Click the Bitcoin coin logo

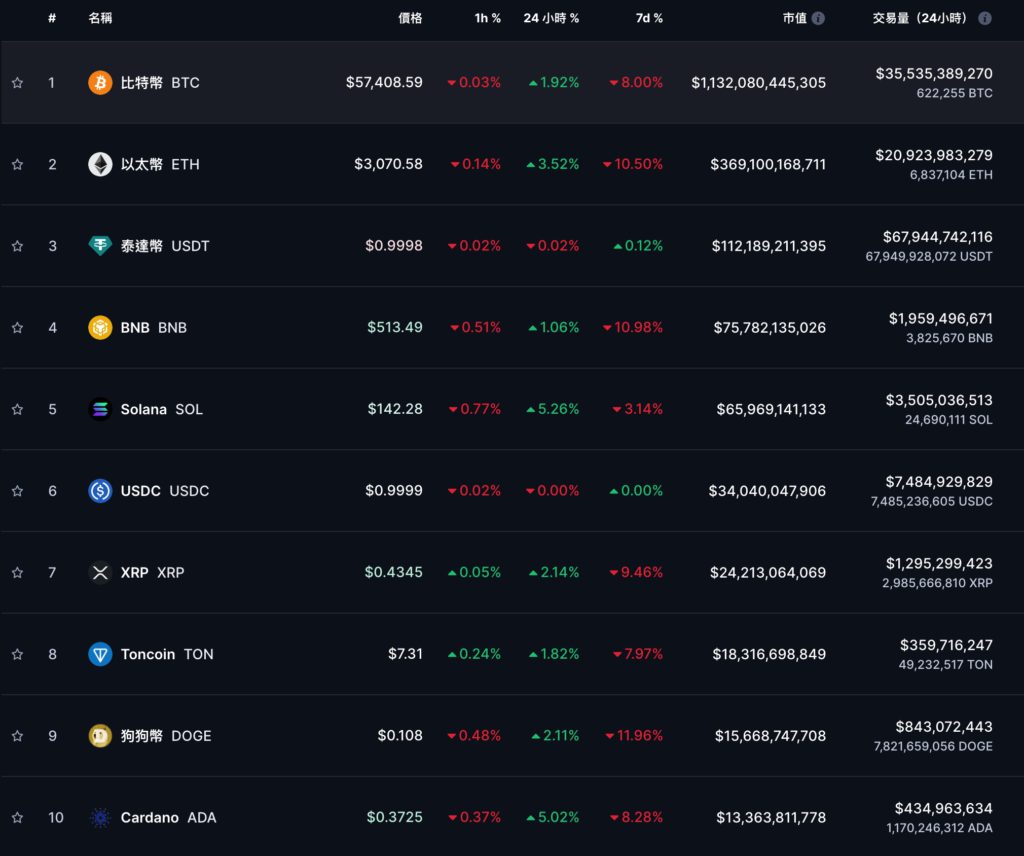[x=100, y=82]
